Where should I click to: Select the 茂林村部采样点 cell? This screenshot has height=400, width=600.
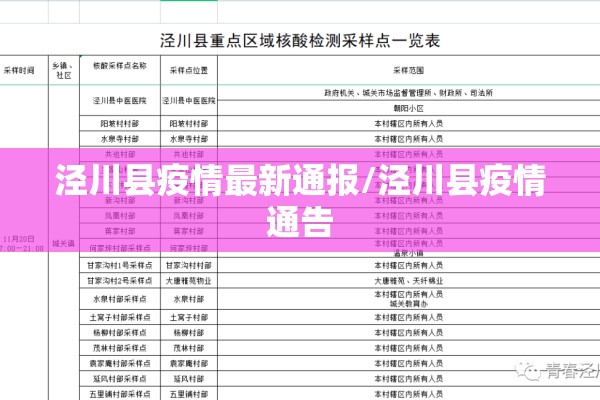120,348
